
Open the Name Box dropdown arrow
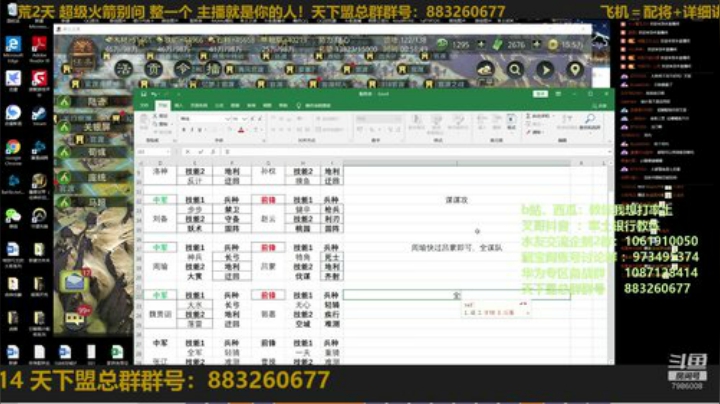click(x=169, y=152)
